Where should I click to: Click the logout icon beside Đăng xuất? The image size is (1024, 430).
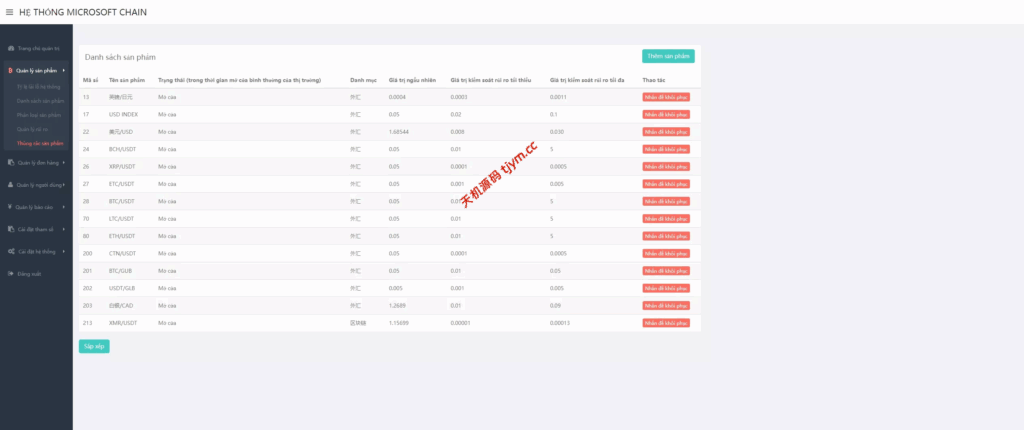click(x=10, y=273)
